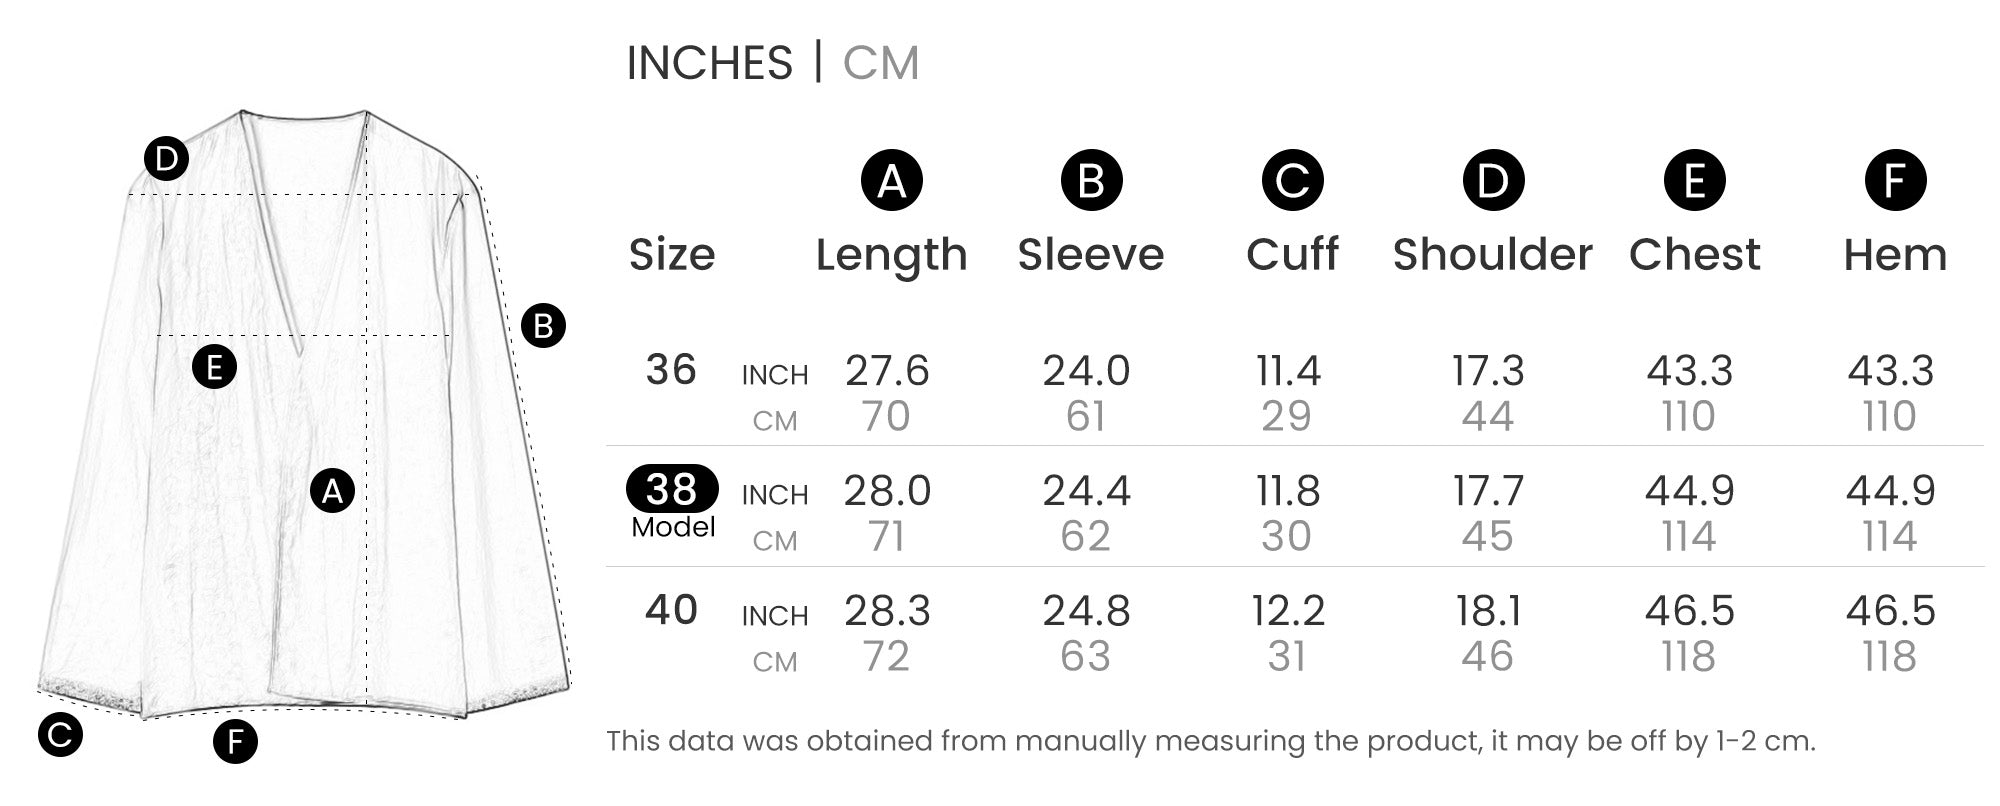Click the A badge above Length column
The image size is (2000, 806).
(891, 181)
